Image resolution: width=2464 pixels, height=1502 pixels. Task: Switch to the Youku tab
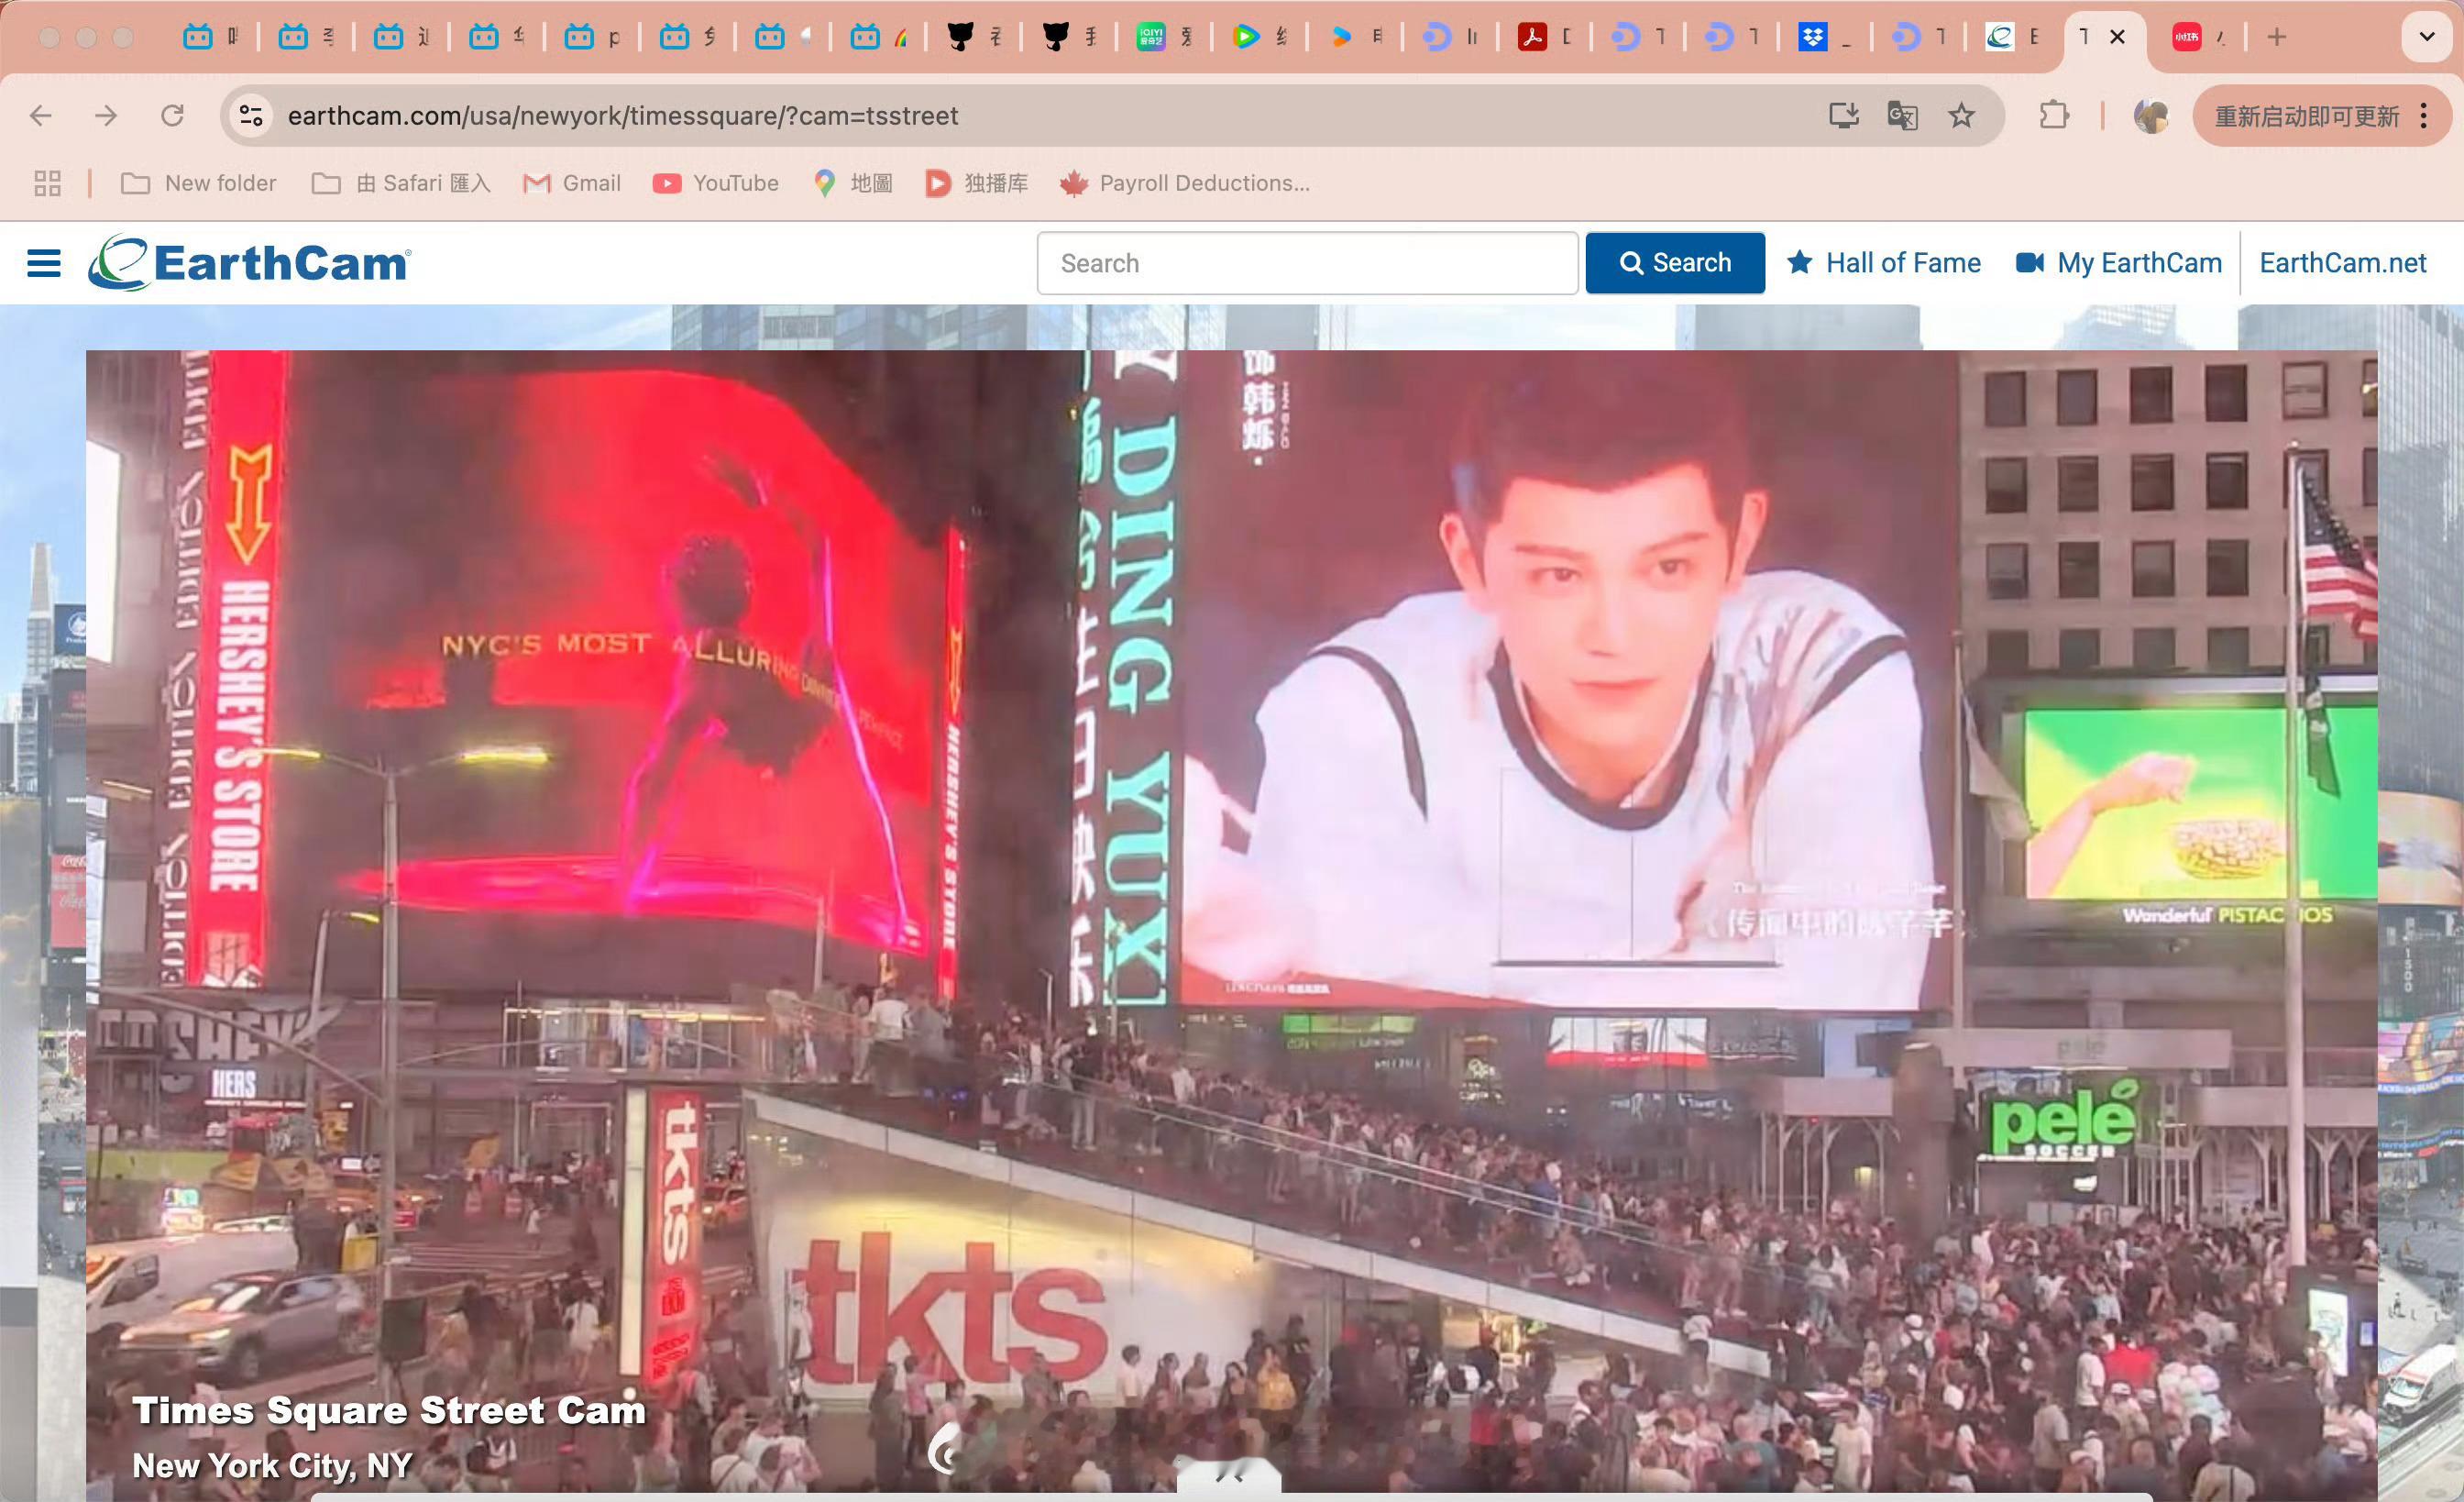[1356, 37]
